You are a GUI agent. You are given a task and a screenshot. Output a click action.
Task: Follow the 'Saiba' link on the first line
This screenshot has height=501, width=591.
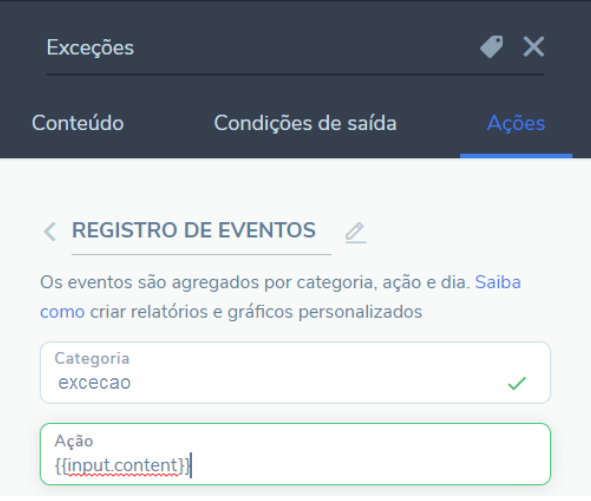498,282
